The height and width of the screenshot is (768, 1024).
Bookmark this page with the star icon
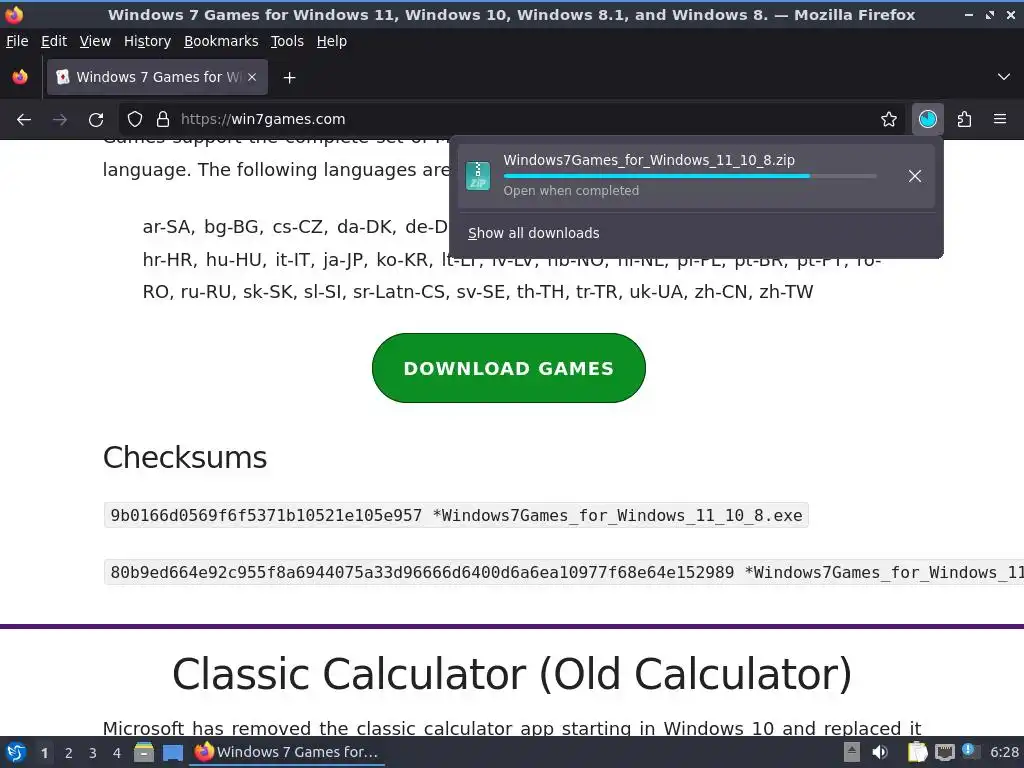(888, 120)
